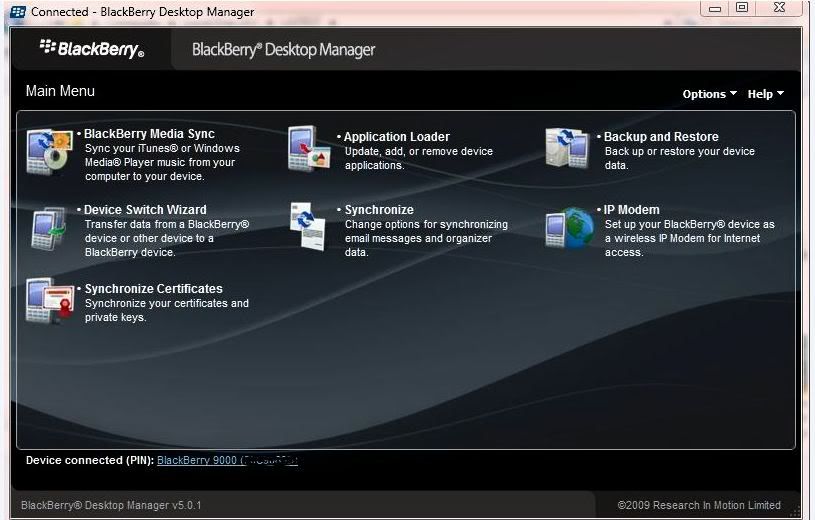Start the Device Switch Wizard icon
Screen dimensions: 815x520
(49, 229)
